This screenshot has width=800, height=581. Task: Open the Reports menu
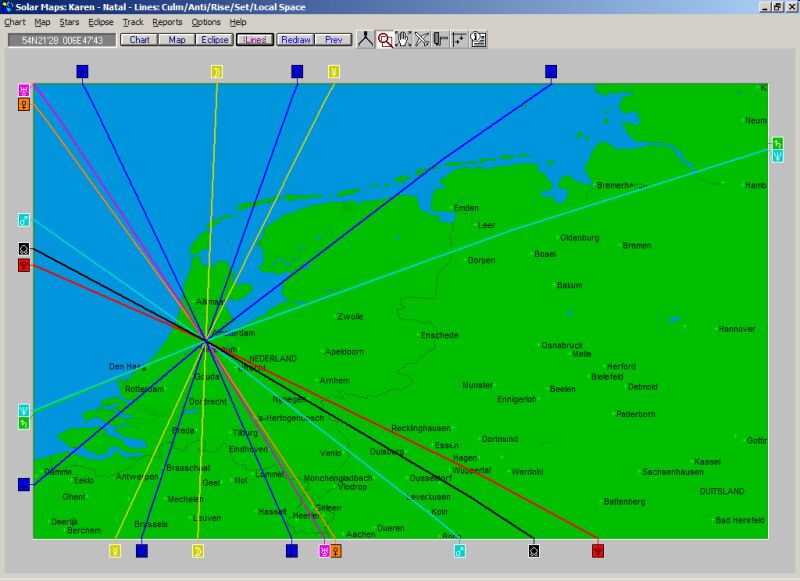167,22
